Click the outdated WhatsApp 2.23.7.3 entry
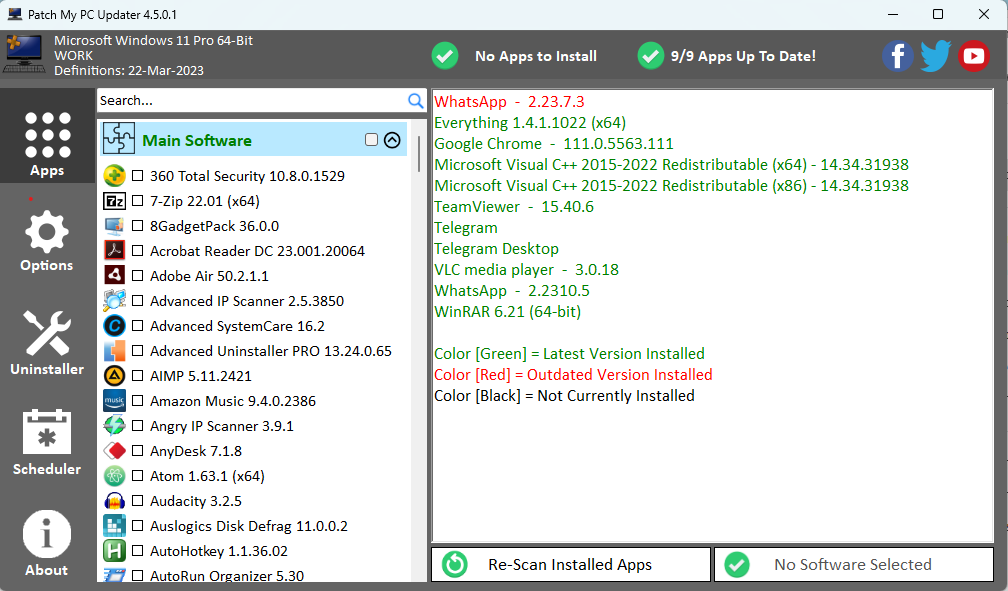 pos(509,102)
